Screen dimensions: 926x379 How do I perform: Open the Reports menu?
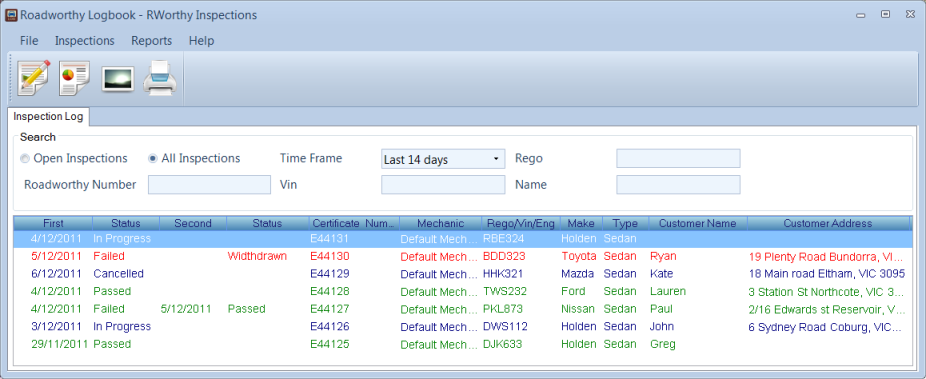click(x=152, y=41)
